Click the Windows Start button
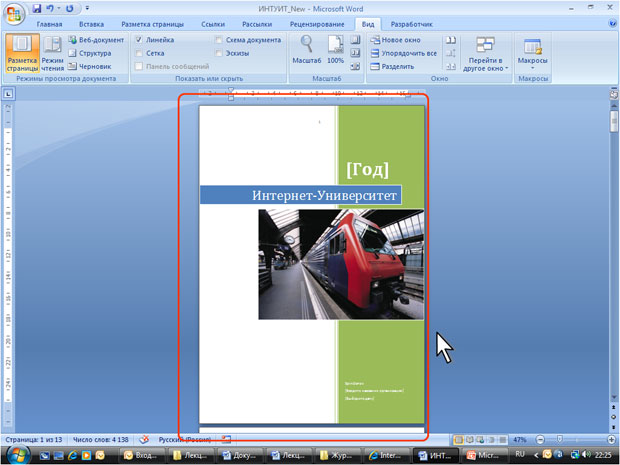Screen dimensions: 620x465 (18, 455)
